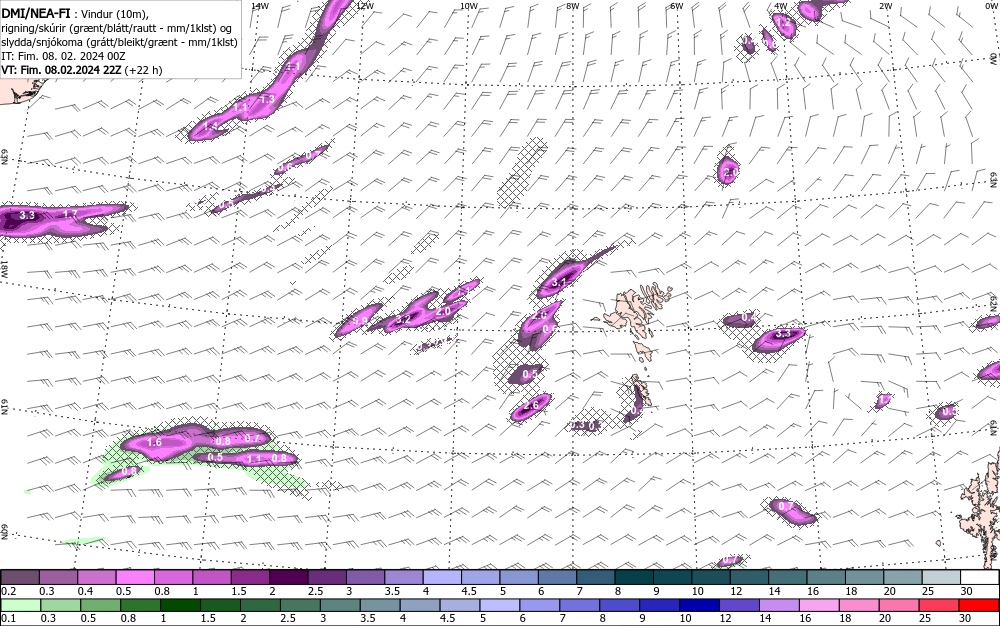
Task: Click the '8W' longitude label
Action: coord(573,6)
